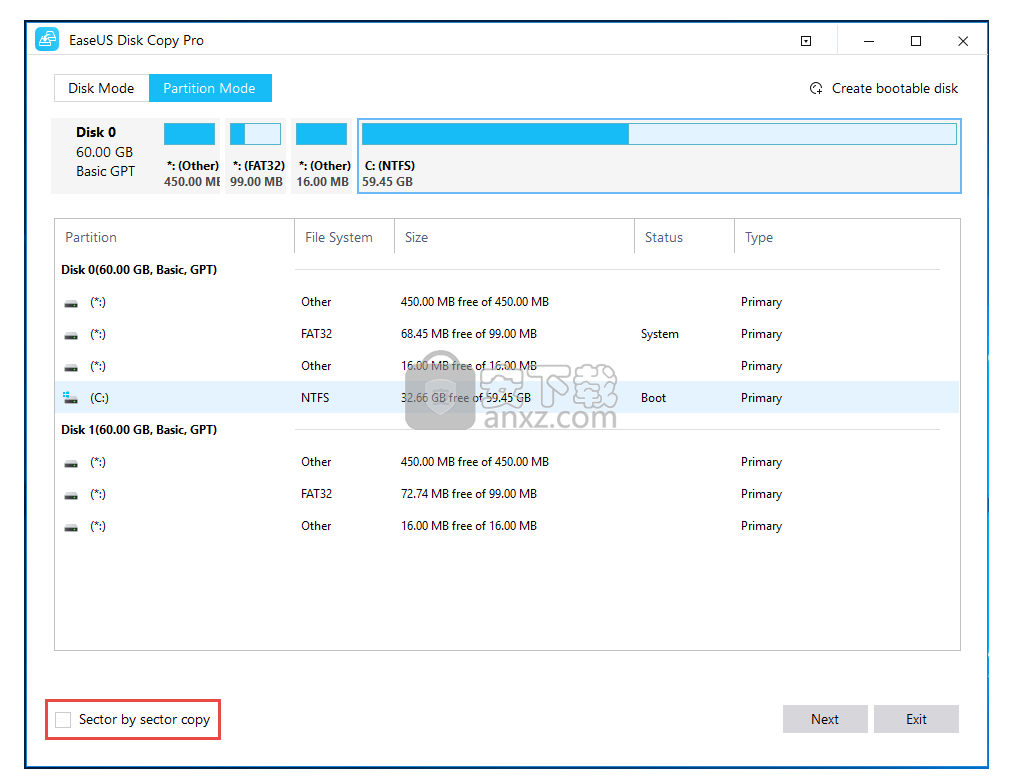This screenshot has height=783, width=1026.
Task: Switch to Partition Mode tab
Action: (x=209, y=88)
